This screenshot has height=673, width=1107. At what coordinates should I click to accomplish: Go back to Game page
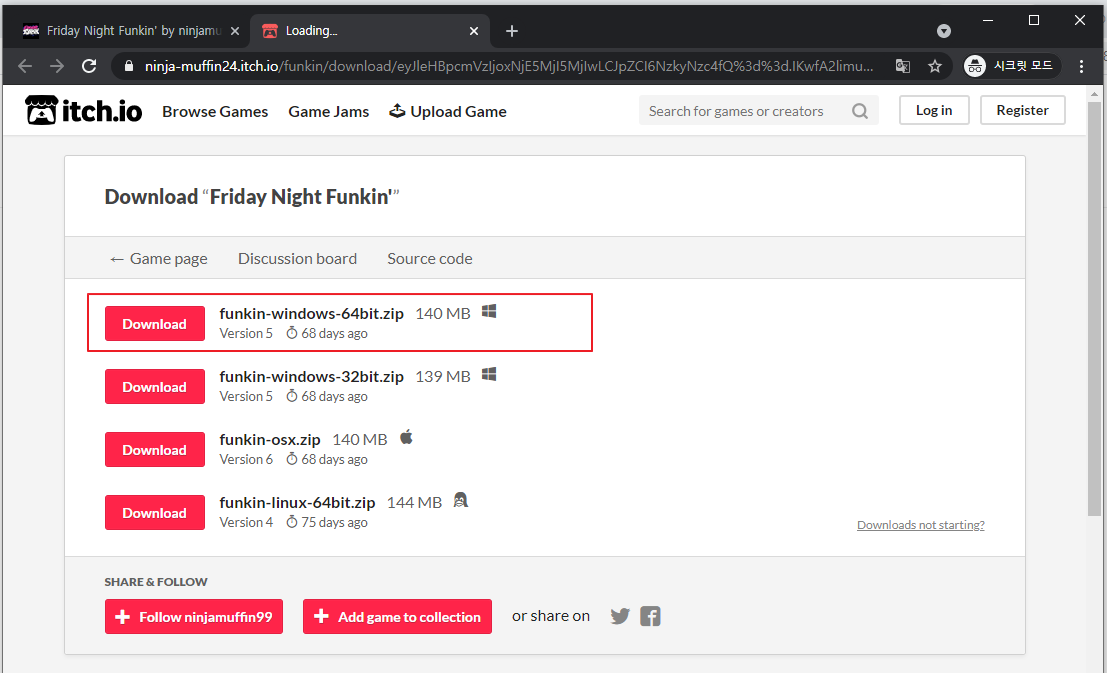coord(158,258)
